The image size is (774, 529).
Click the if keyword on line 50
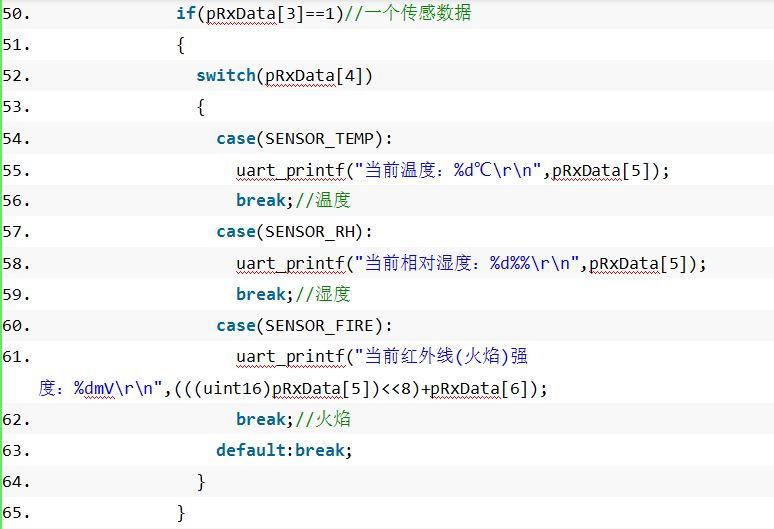click(x=186, y=13)
